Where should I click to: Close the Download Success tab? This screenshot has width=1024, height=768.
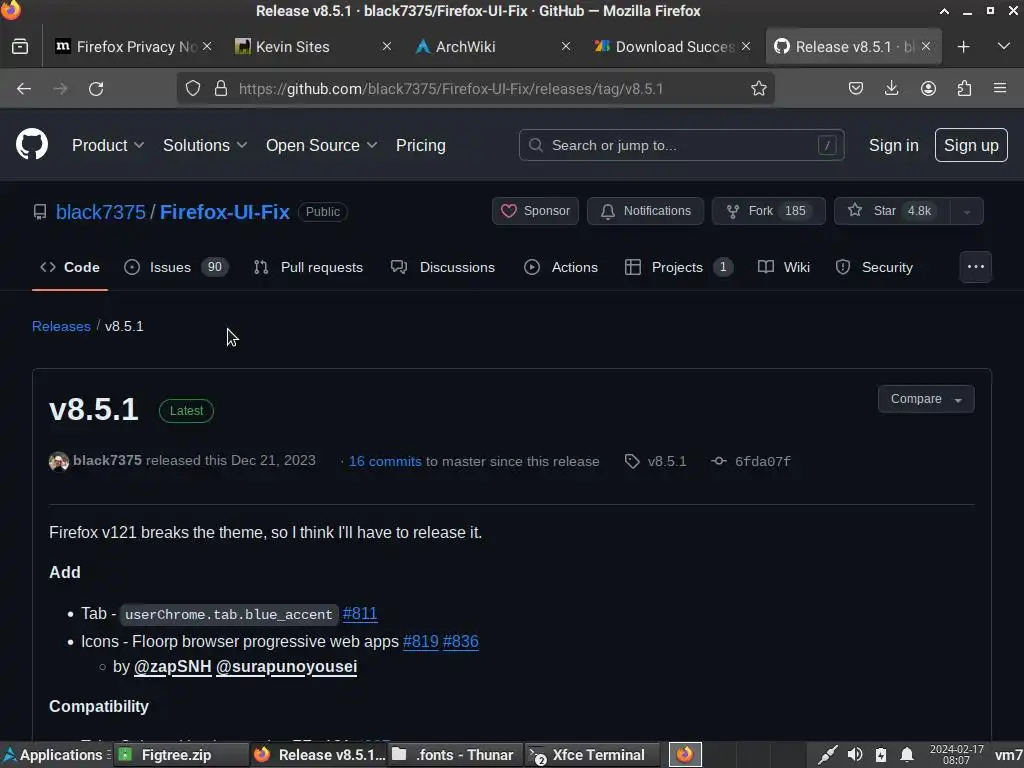point(746,46)
